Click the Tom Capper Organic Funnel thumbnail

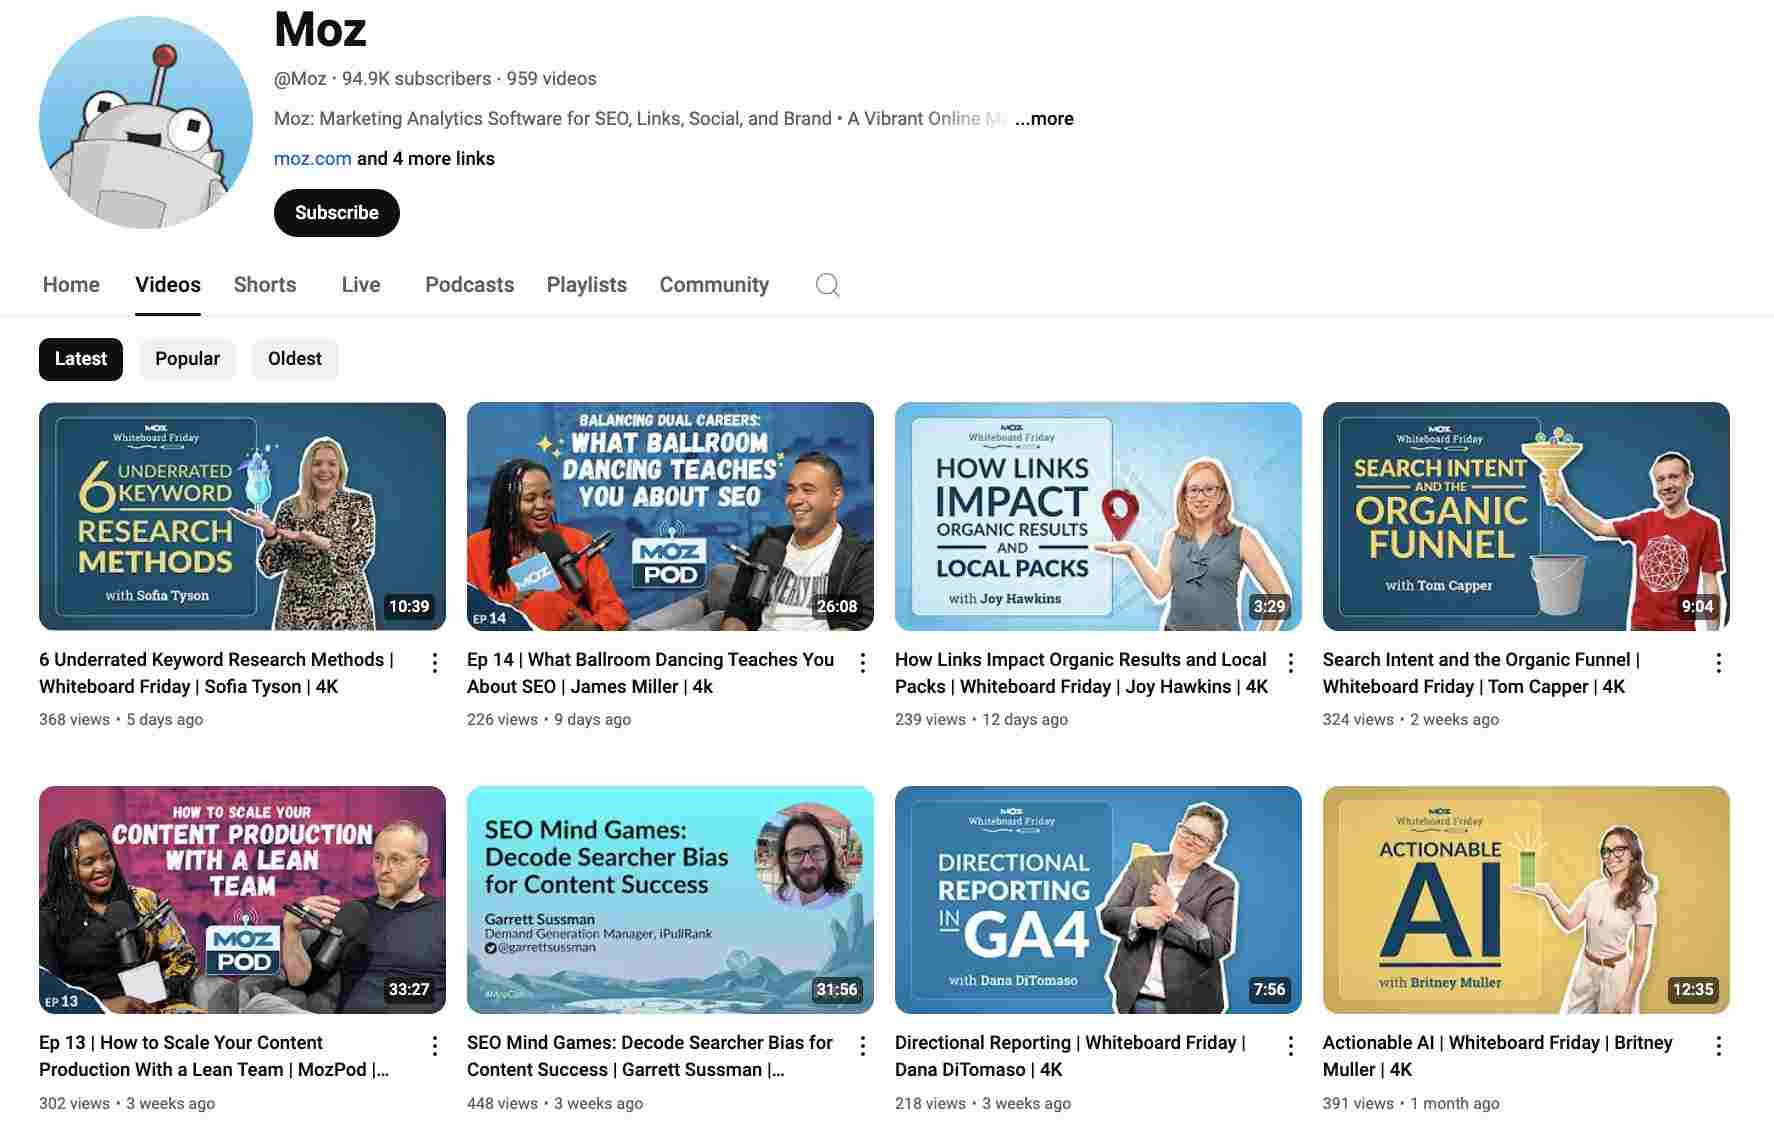coord(1526,516)
